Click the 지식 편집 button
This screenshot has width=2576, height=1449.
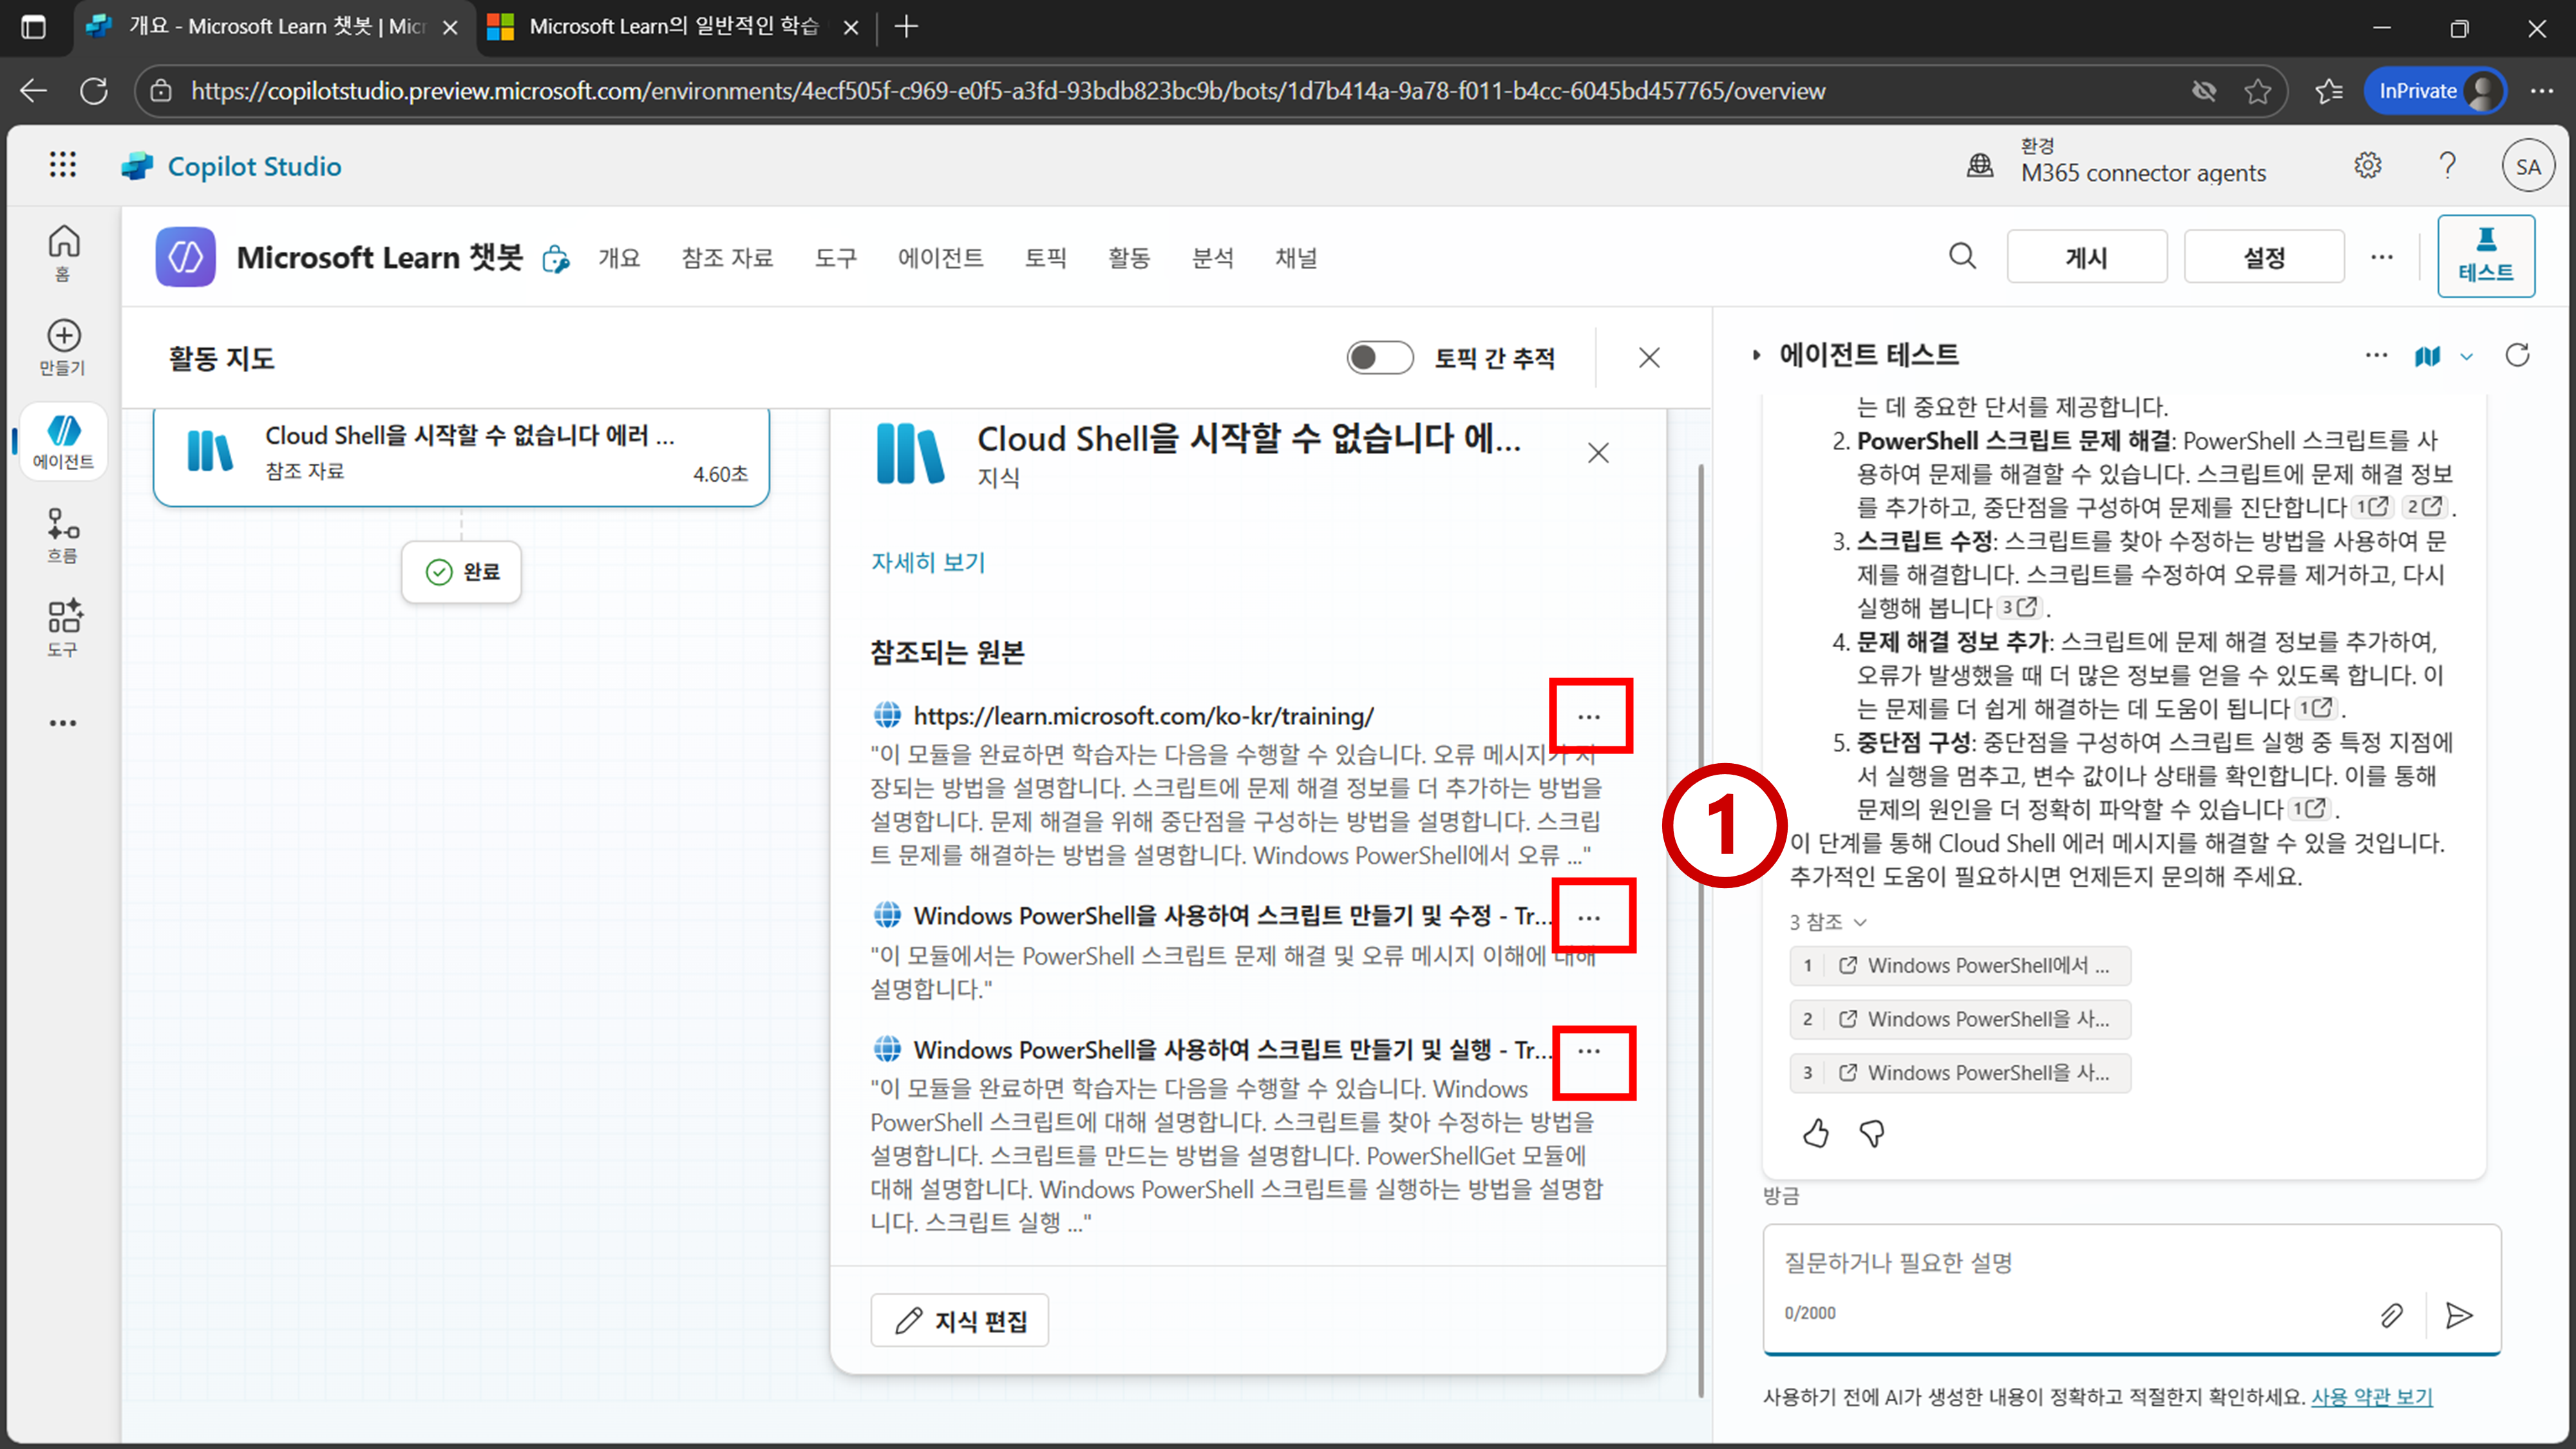click(x=959, y=1321)
